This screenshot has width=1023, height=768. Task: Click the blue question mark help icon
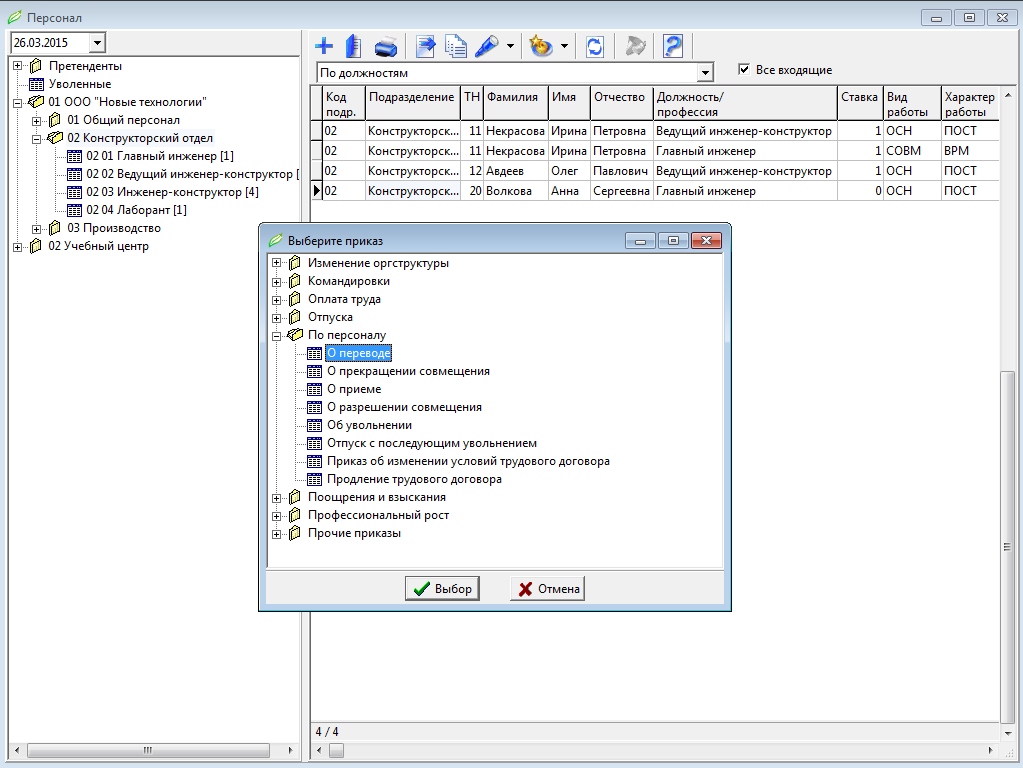(x=673, y=46)
